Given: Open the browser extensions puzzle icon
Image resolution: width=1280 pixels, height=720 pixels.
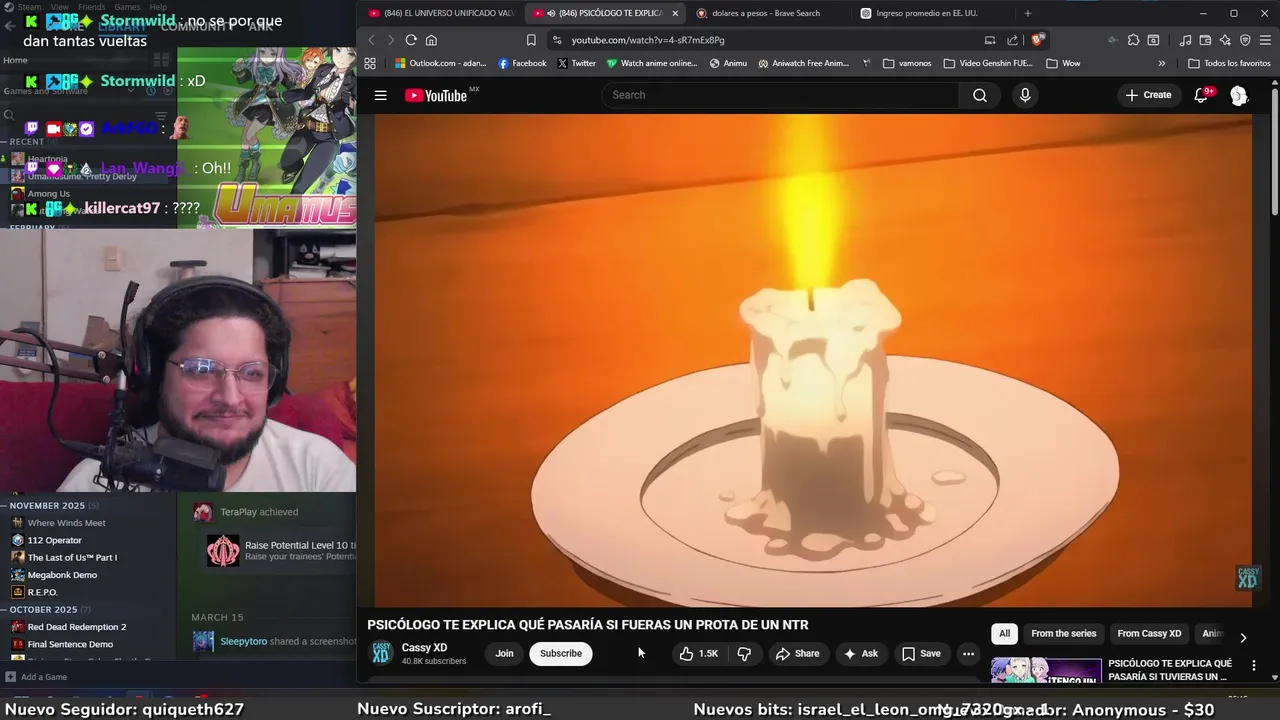Looking at the screenshot, I should click(x=1133, y=40).
